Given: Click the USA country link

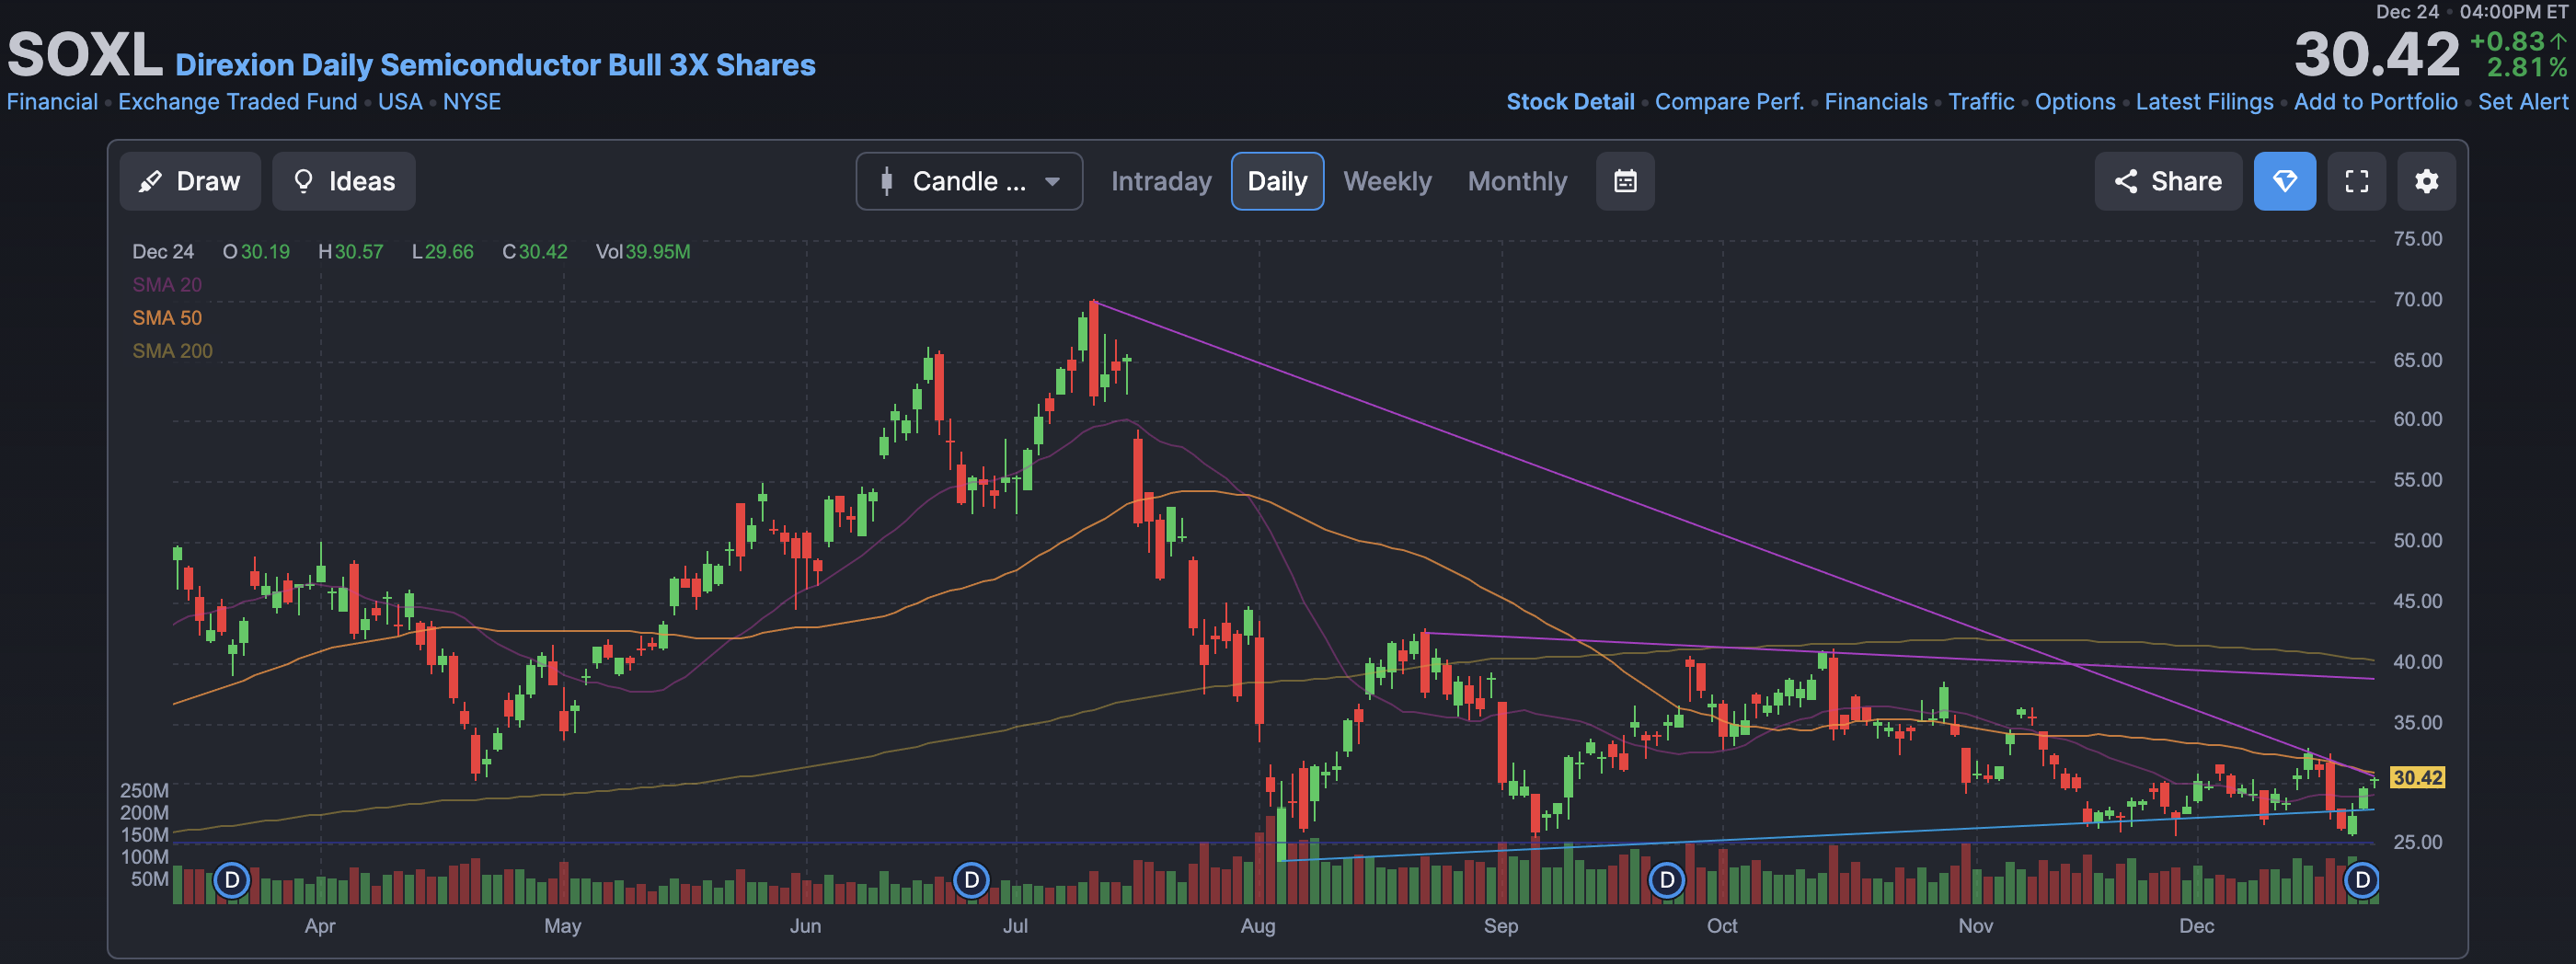Looking at the screenshot, I should pyautogui.click(x=400, y=102).
